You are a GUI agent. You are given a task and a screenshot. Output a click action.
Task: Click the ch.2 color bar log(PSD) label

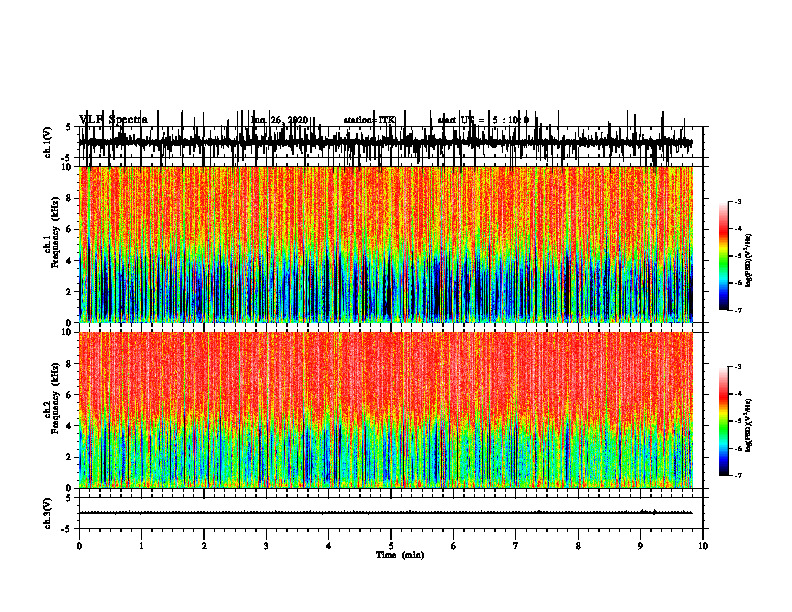click(749, 425)
